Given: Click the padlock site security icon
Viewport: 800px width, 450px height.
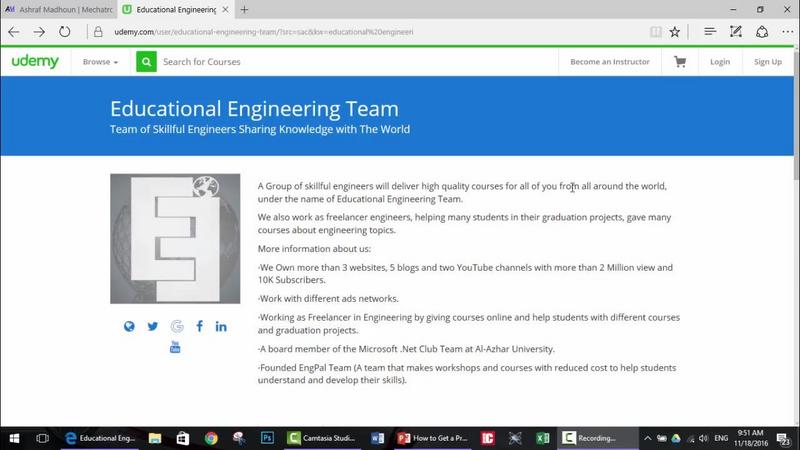Looking at the screenshot, I should 98,32.
